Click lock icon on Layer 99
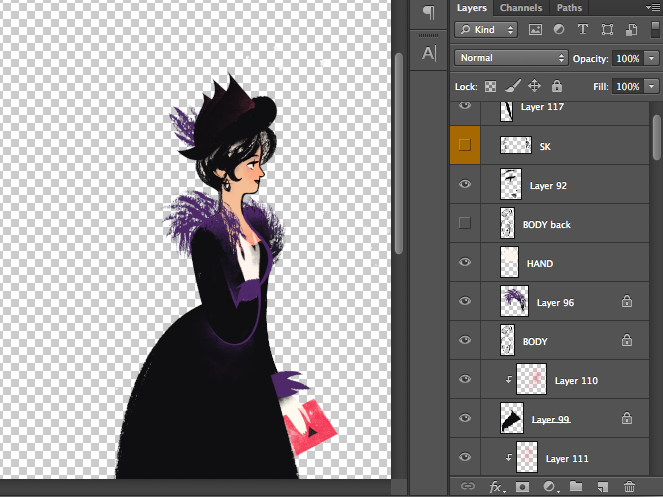This screenshot has width=663, height=497. click(x=627, y=418)
